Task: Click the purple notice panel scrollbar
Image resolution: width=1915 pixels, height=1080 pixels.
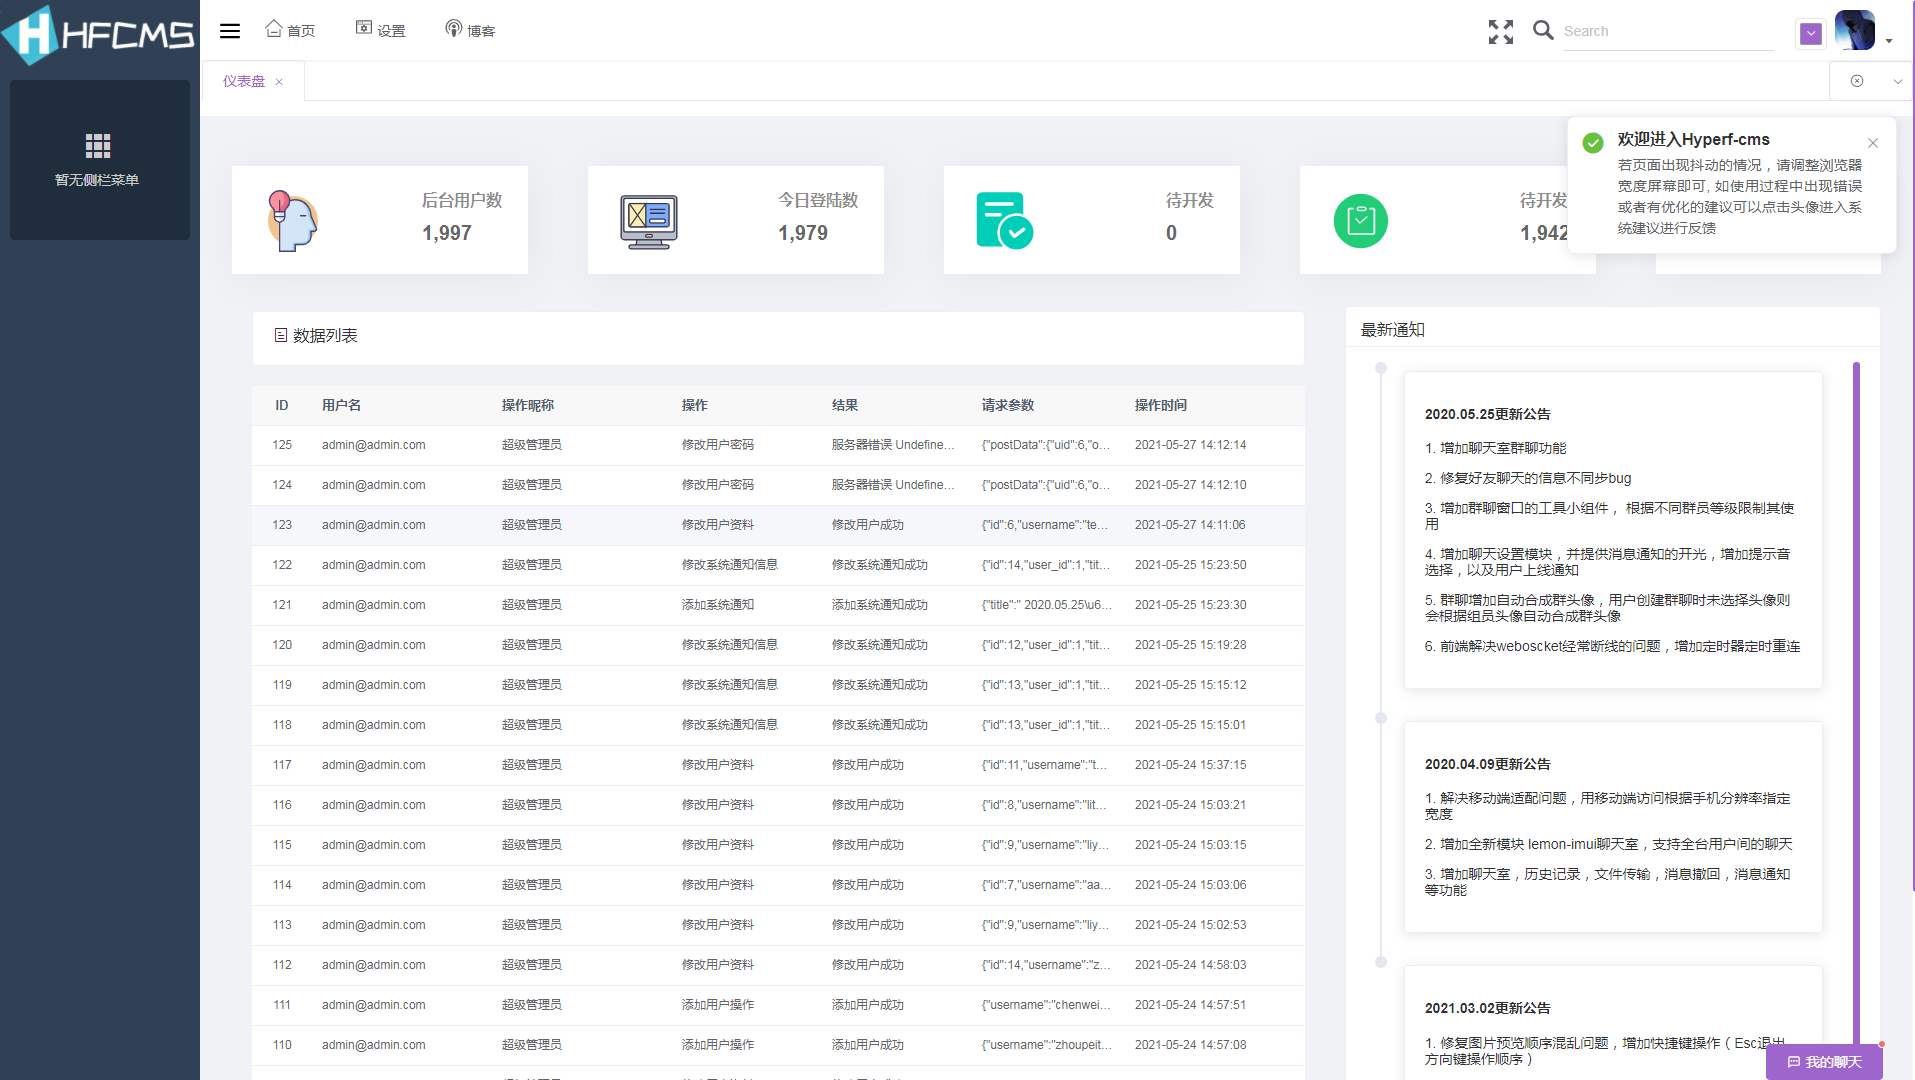Action: [1856, 705]
